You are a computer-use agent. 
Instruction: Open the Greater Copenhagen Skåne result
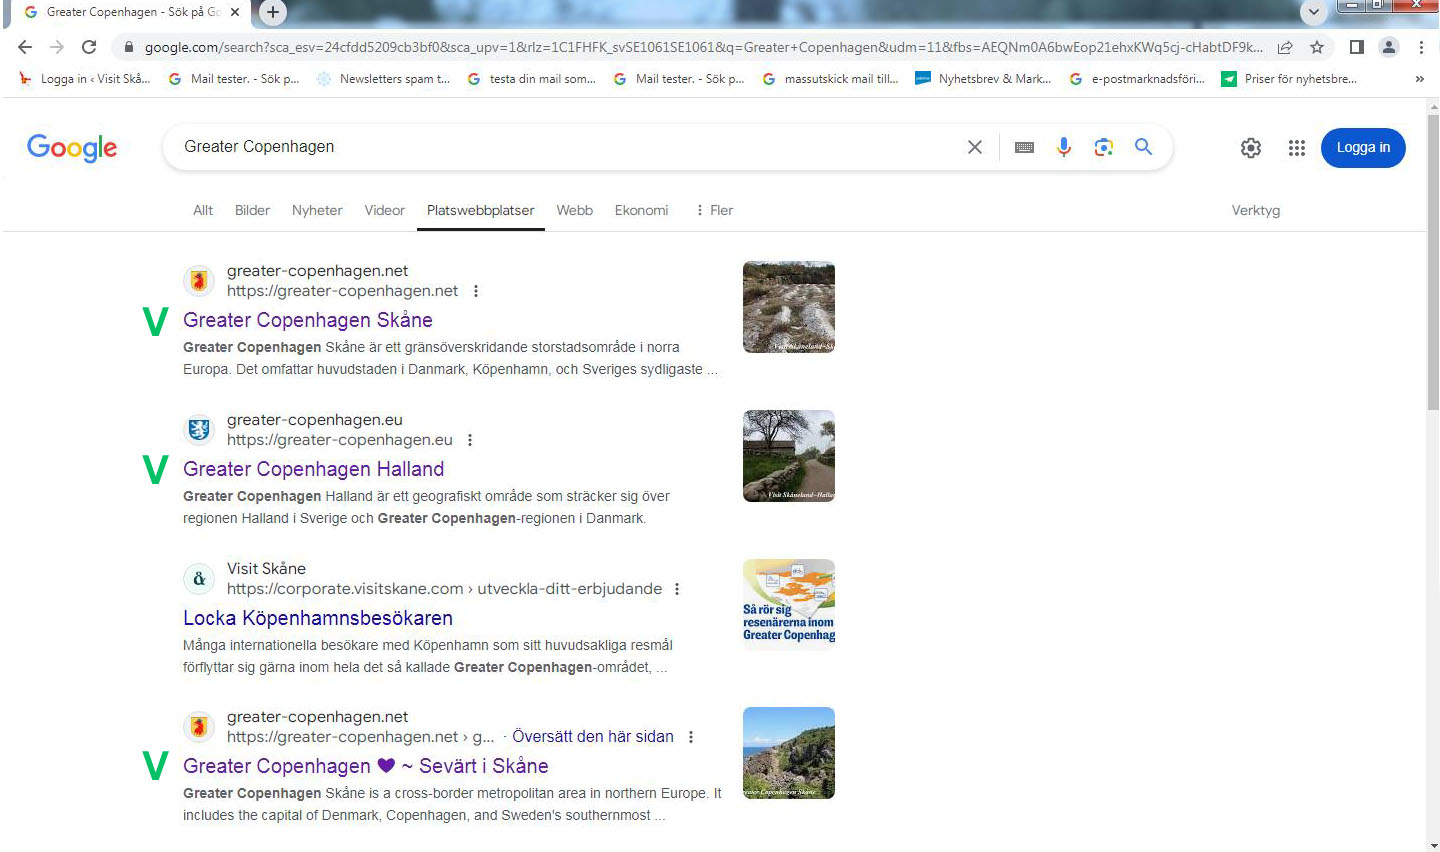(308, 320)
